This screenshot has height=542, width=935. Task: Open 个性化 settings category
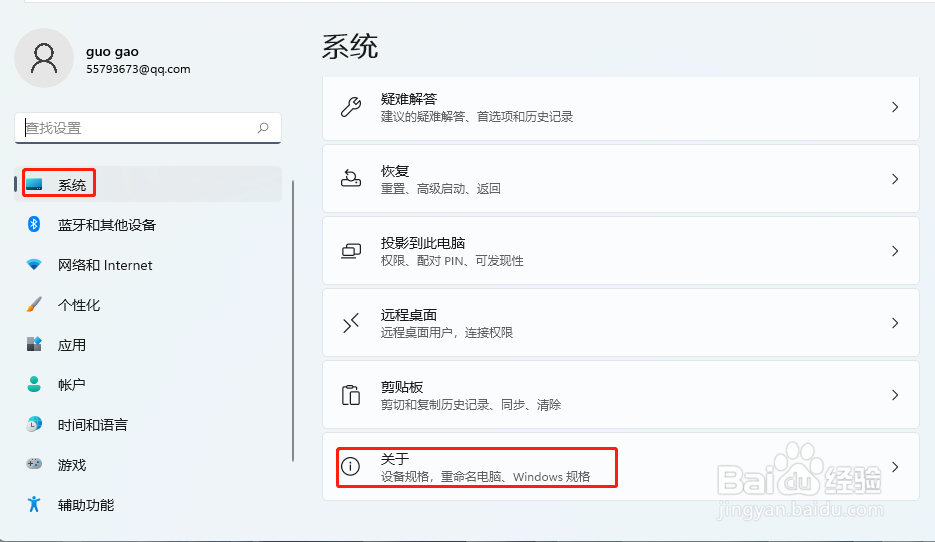point(79,305)
